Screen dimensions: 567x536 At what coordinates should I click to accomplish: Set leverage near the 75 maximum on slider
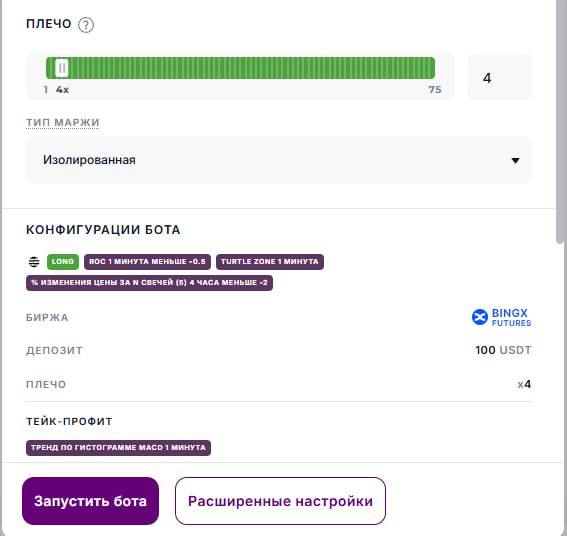pos(432,68)
